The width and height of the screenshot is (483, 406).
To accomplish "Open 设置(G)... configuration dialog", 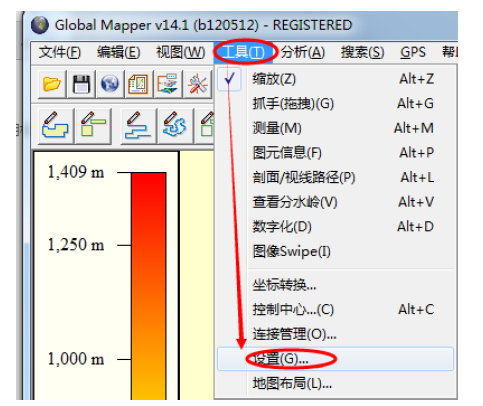I will pos(335,359).
